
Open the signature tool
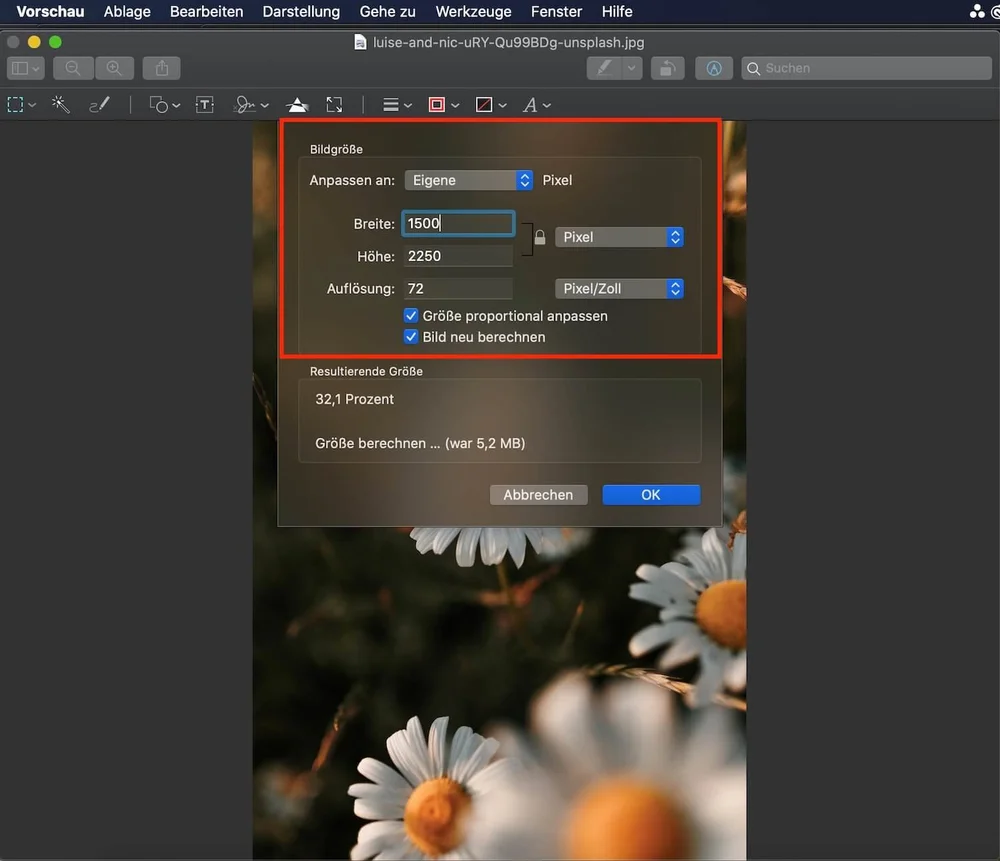click(x=244, y=105)
